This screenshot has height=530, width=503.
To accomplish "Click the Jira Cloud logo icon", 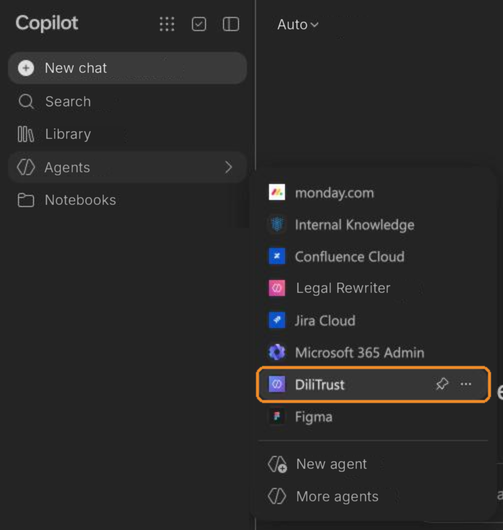I will [277, 320].
